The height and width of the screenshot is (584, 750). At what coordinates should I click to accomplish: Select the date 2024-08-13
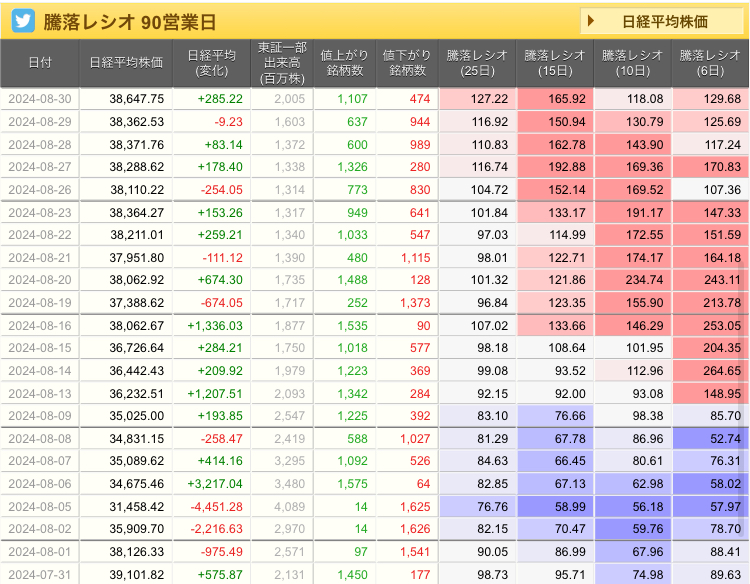click(x=40, y=394)
